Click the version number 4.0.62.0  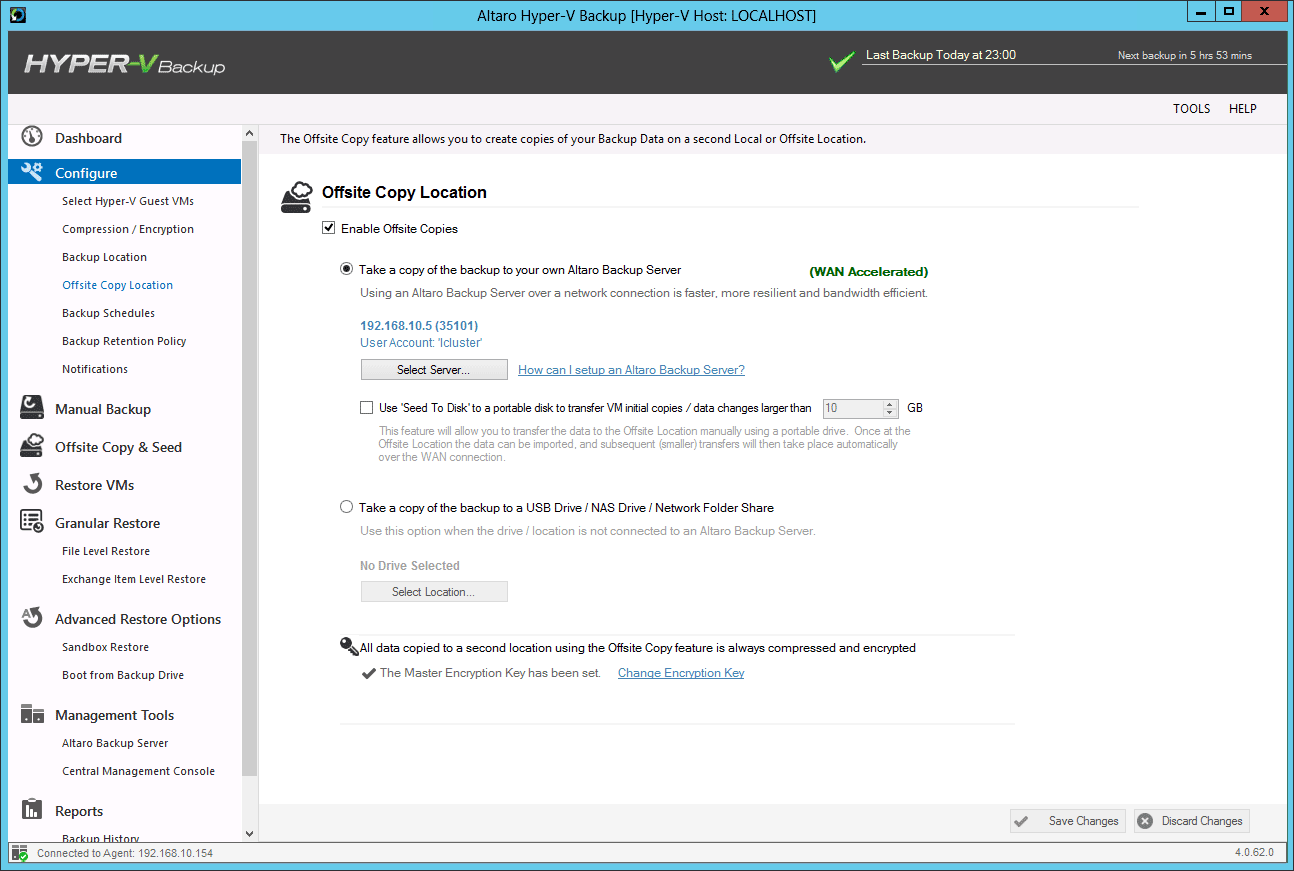pyautogui.click(x=1255, y=853)
